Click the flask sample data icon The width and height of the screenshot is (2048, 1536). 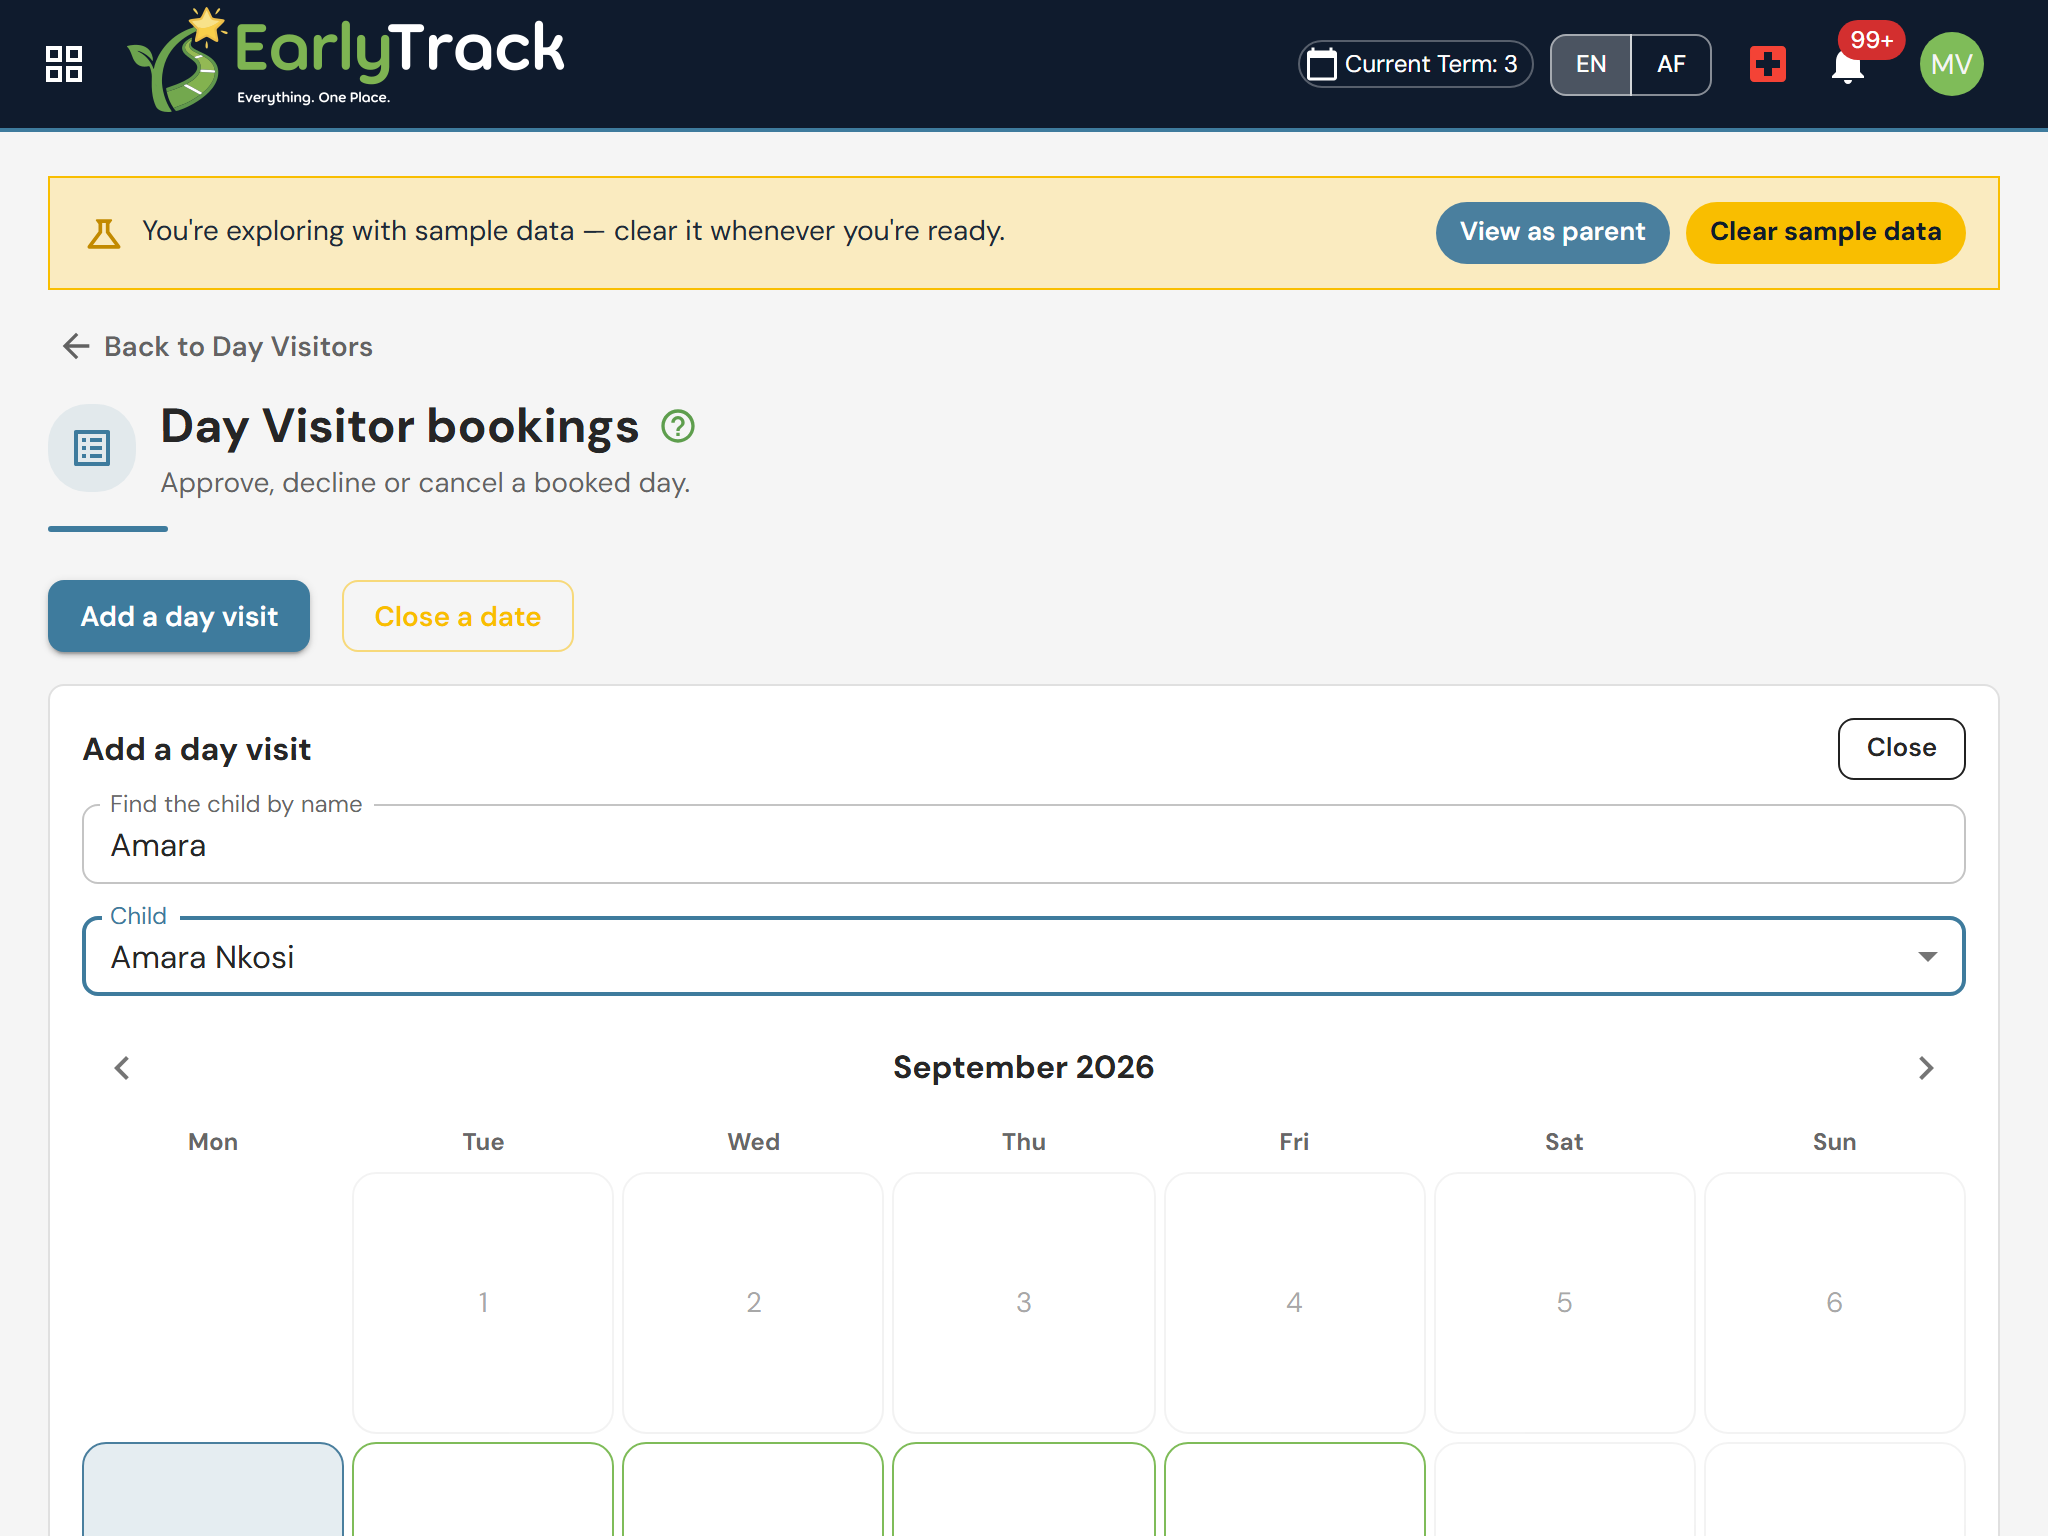[104, 233]
